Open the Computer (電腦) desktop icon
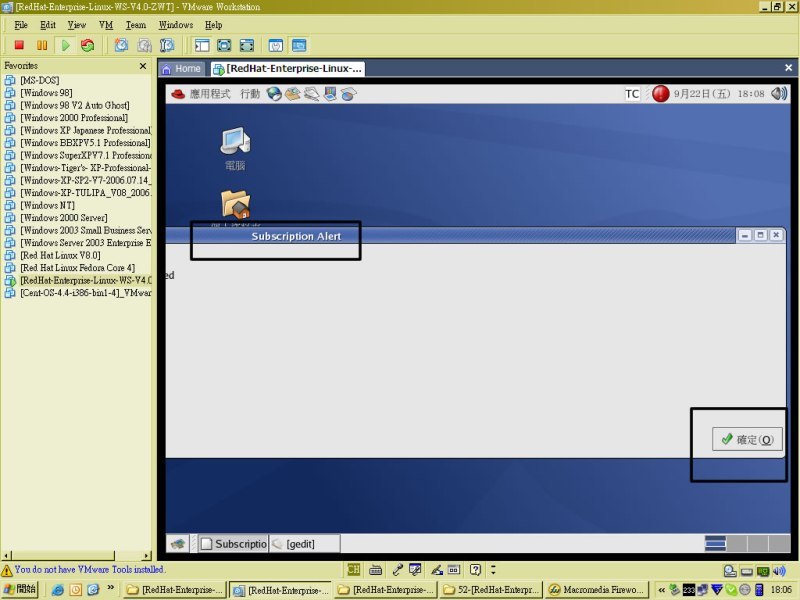 [235, 148]
